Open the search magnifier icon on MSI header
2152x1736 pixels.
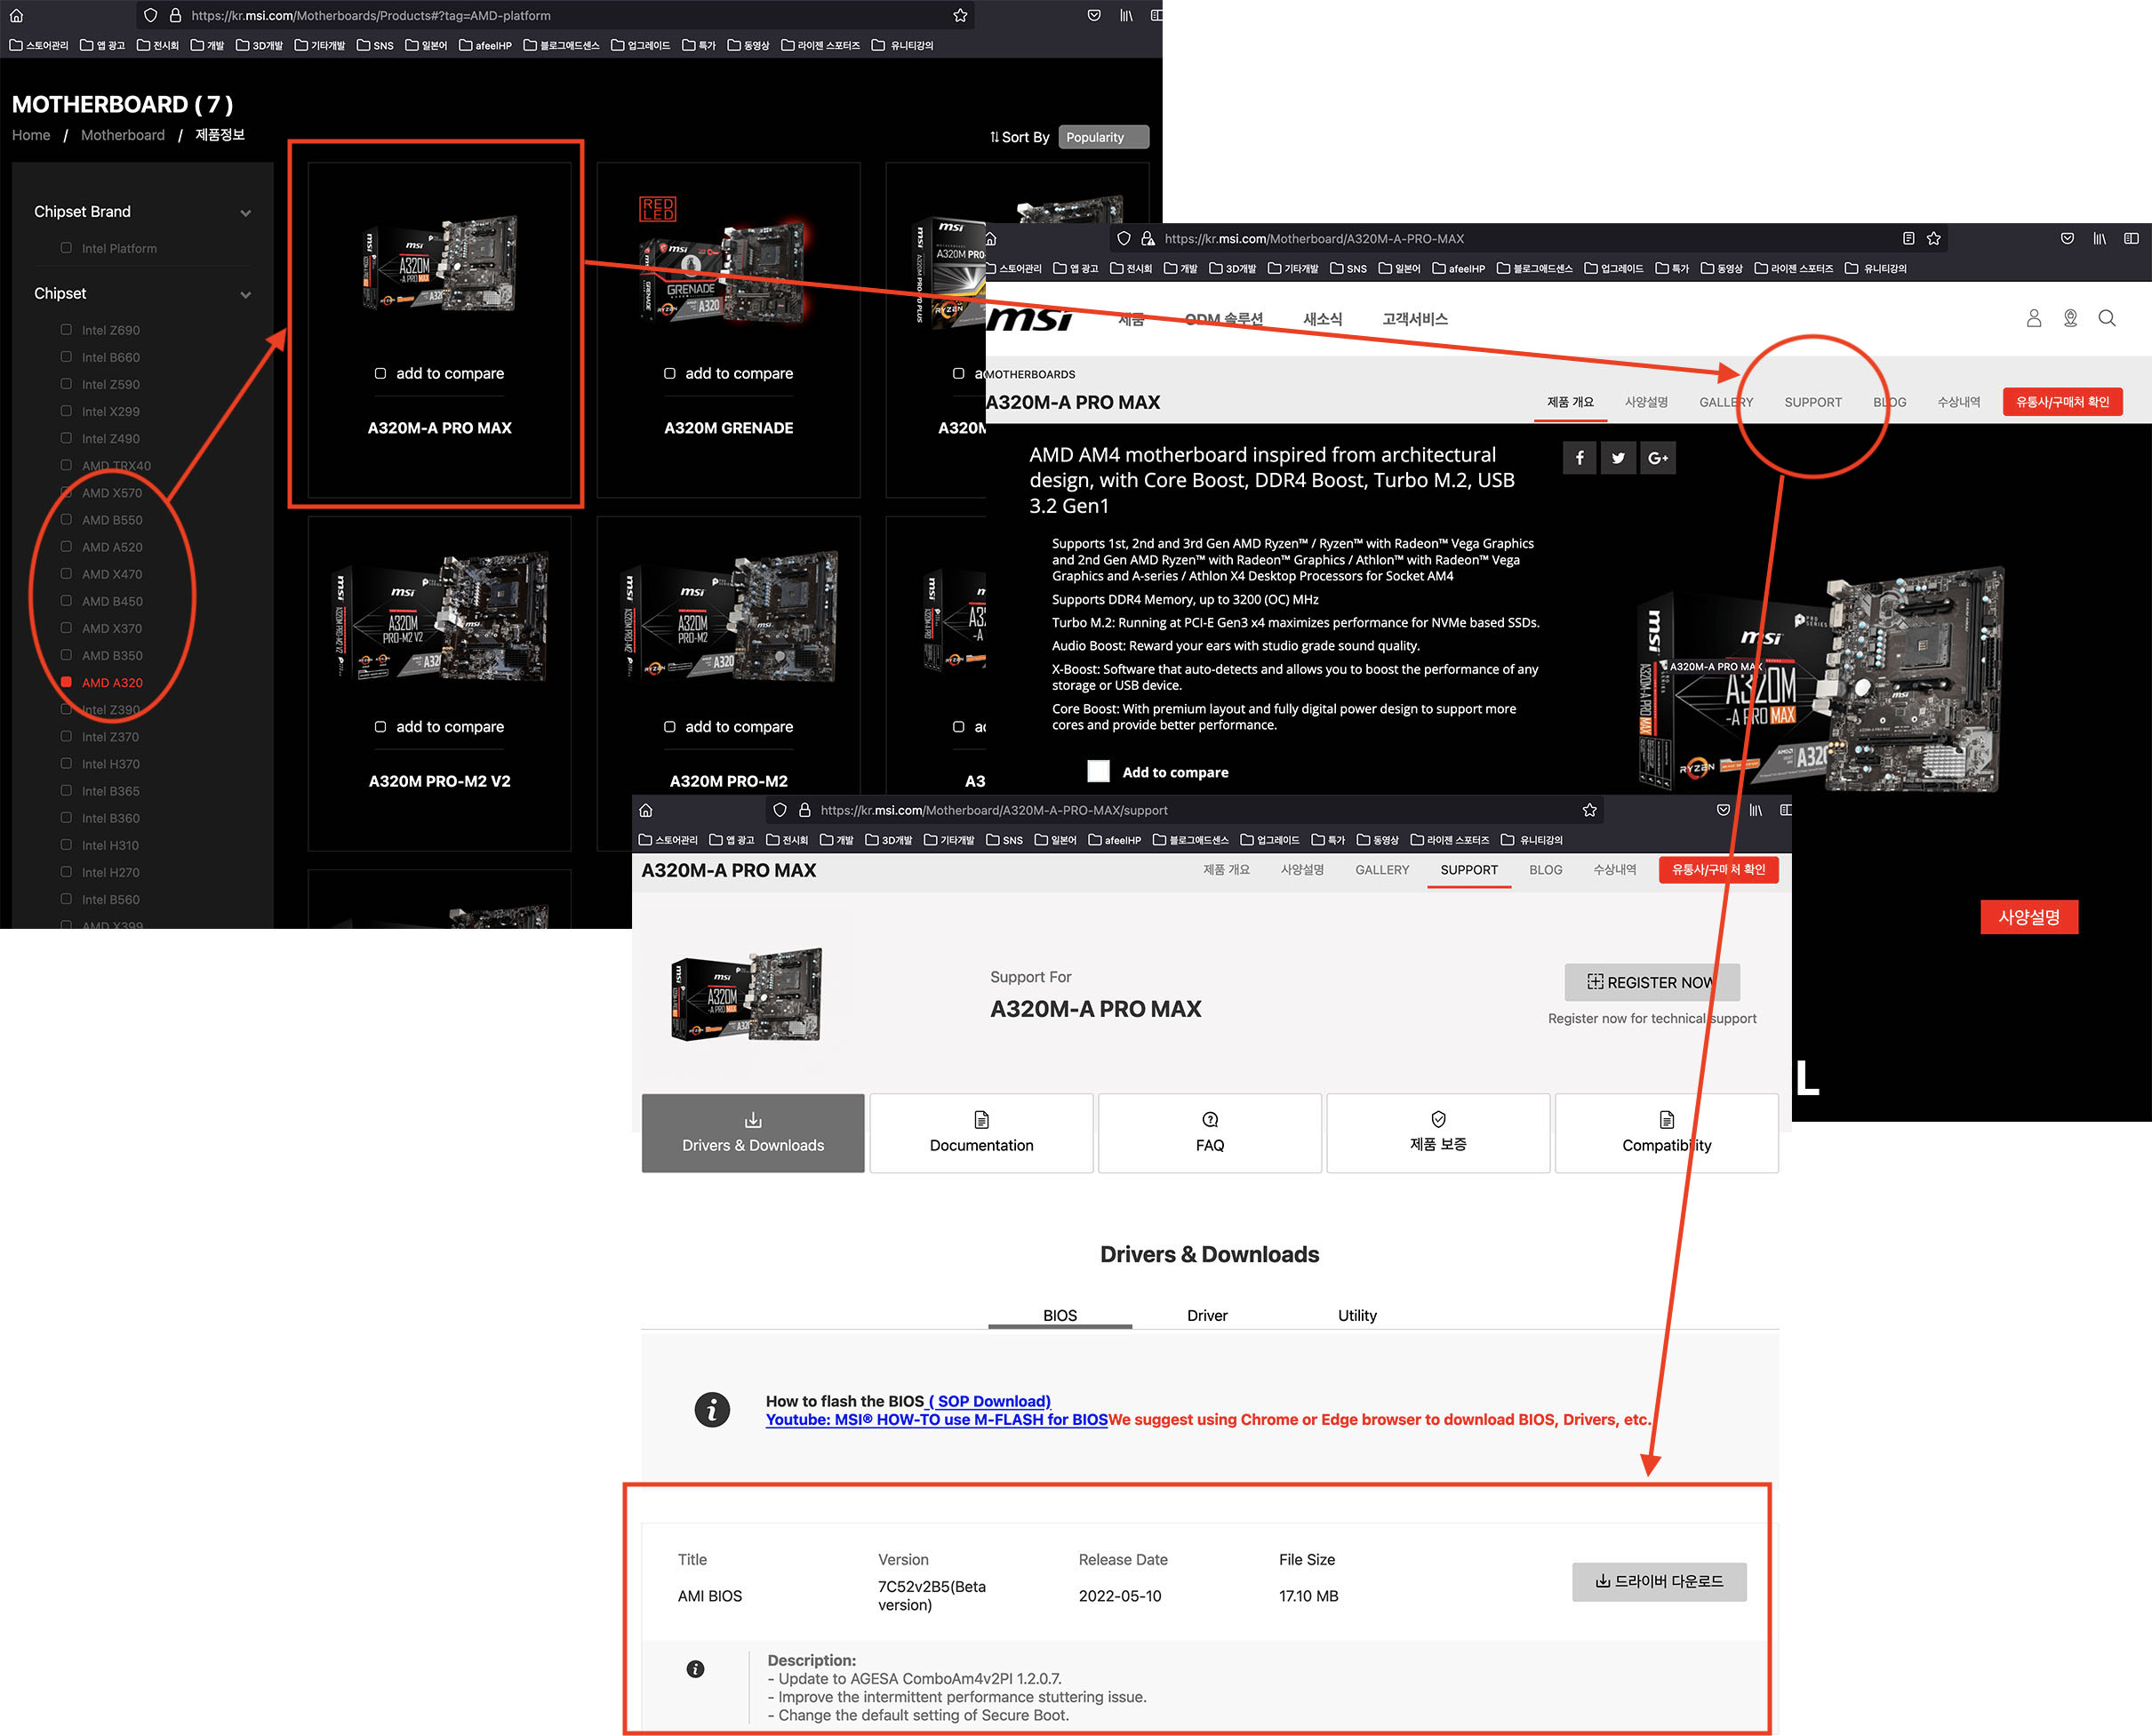(x=2107, y=318)
